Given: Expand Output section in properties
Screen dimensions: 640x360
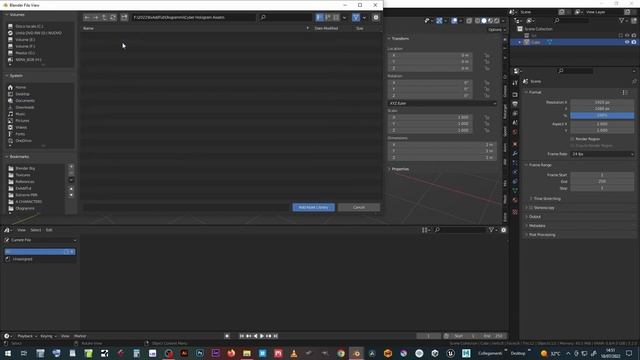Looking at the screenshot, I should [534, 217].
